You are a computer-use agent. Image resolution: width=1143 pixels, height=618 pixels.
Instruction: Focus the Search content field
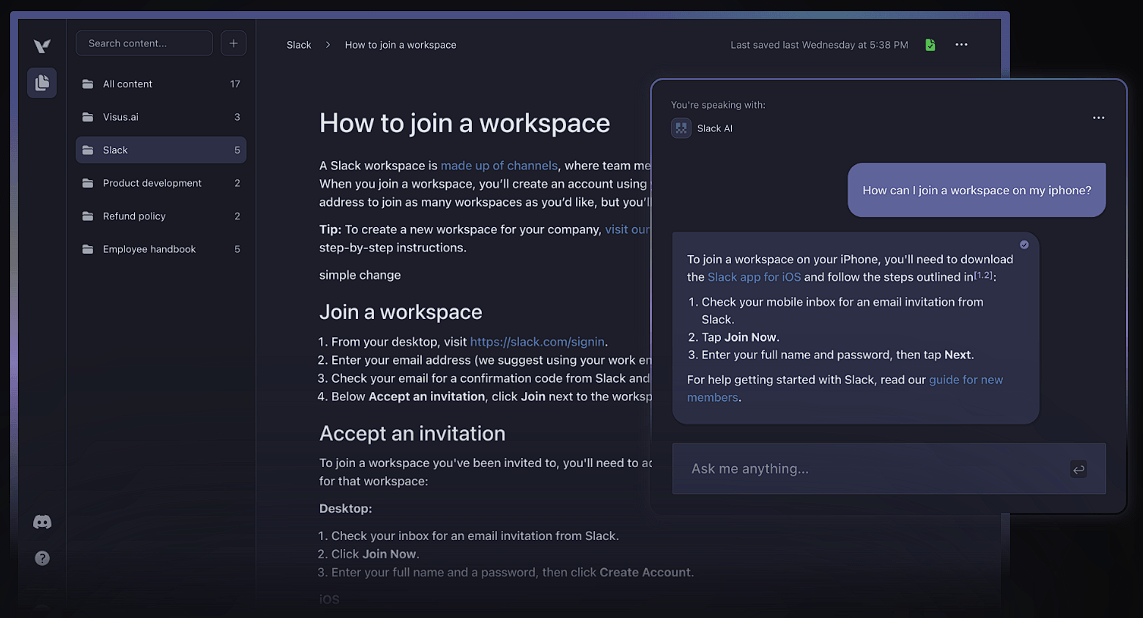[144, 44]
